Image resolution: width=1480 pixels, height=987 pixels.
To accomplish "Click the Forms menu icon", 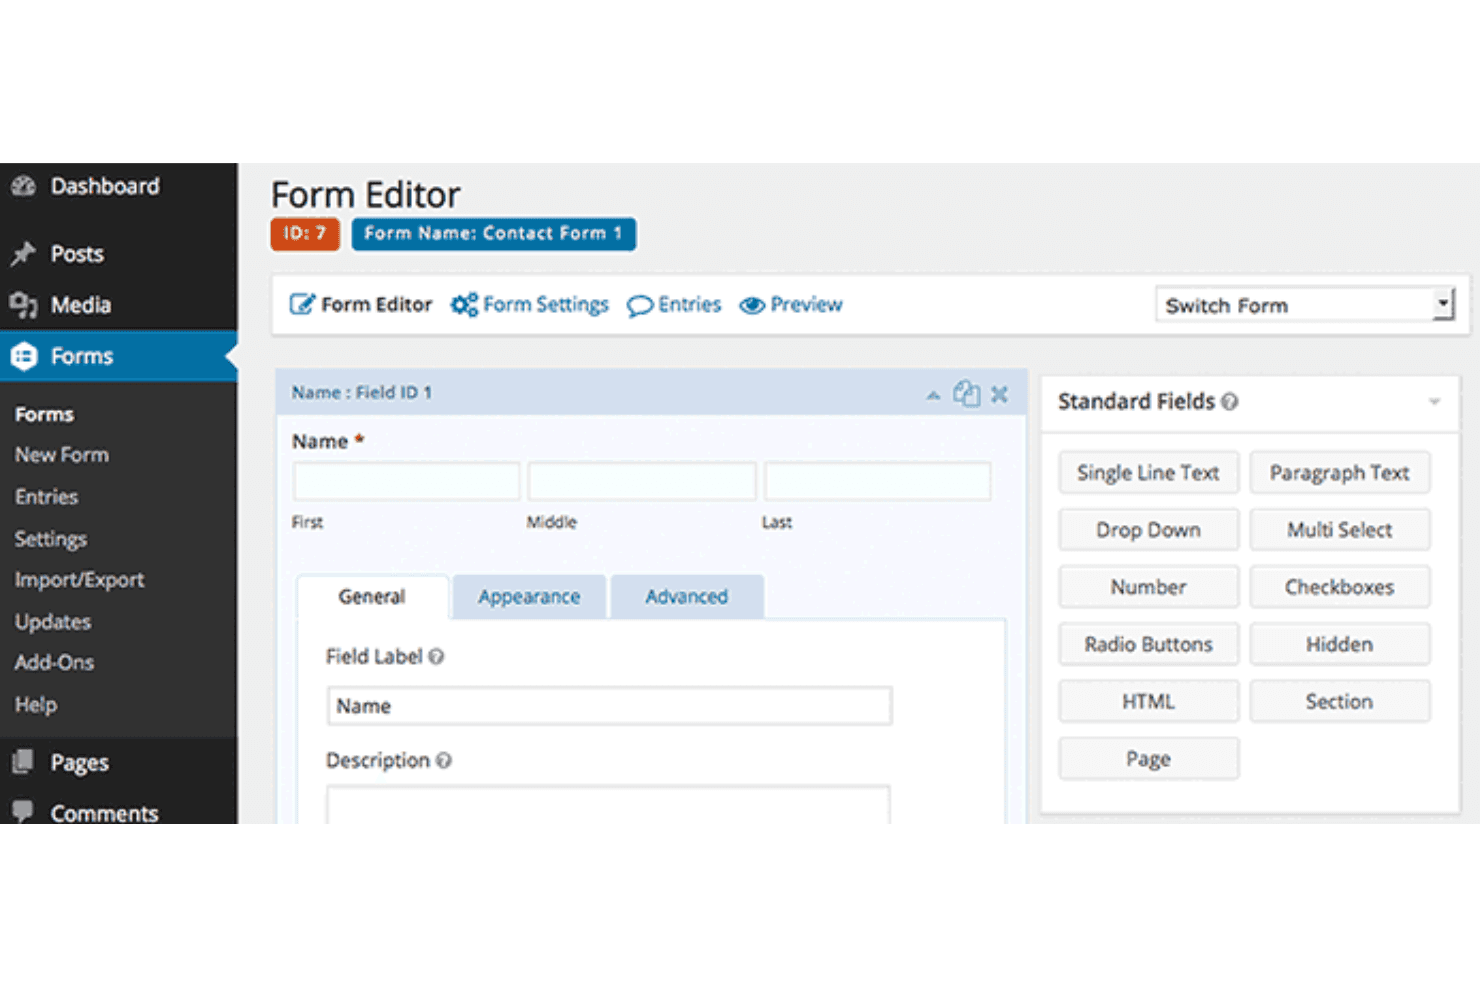I will [x=24, y=356].
